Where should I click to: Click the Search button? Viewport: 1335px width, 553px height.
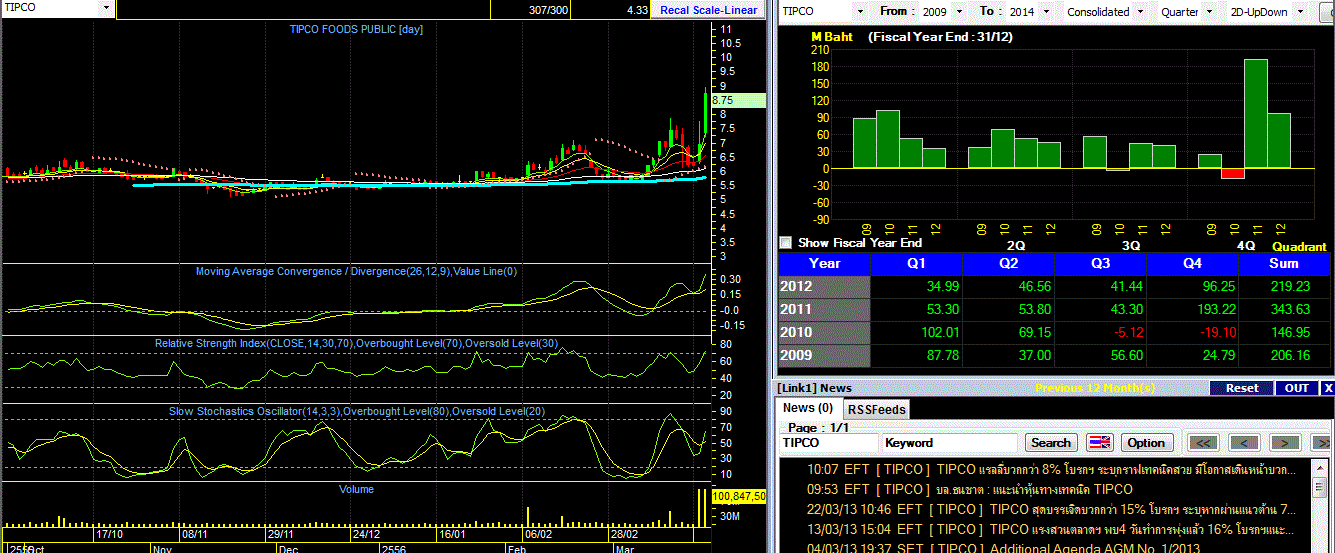[x=1050, y=443]
